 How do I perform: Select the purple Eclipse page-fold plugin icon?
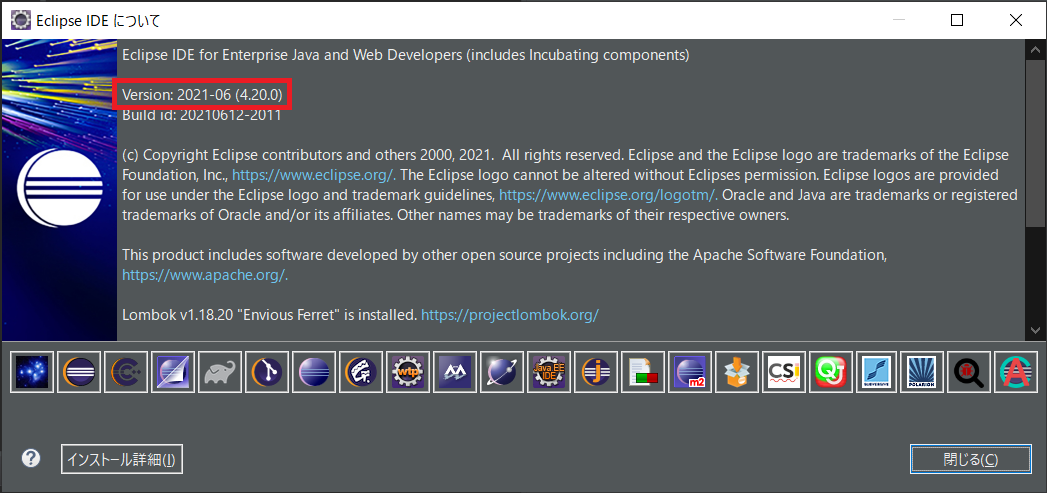point(173,371)
